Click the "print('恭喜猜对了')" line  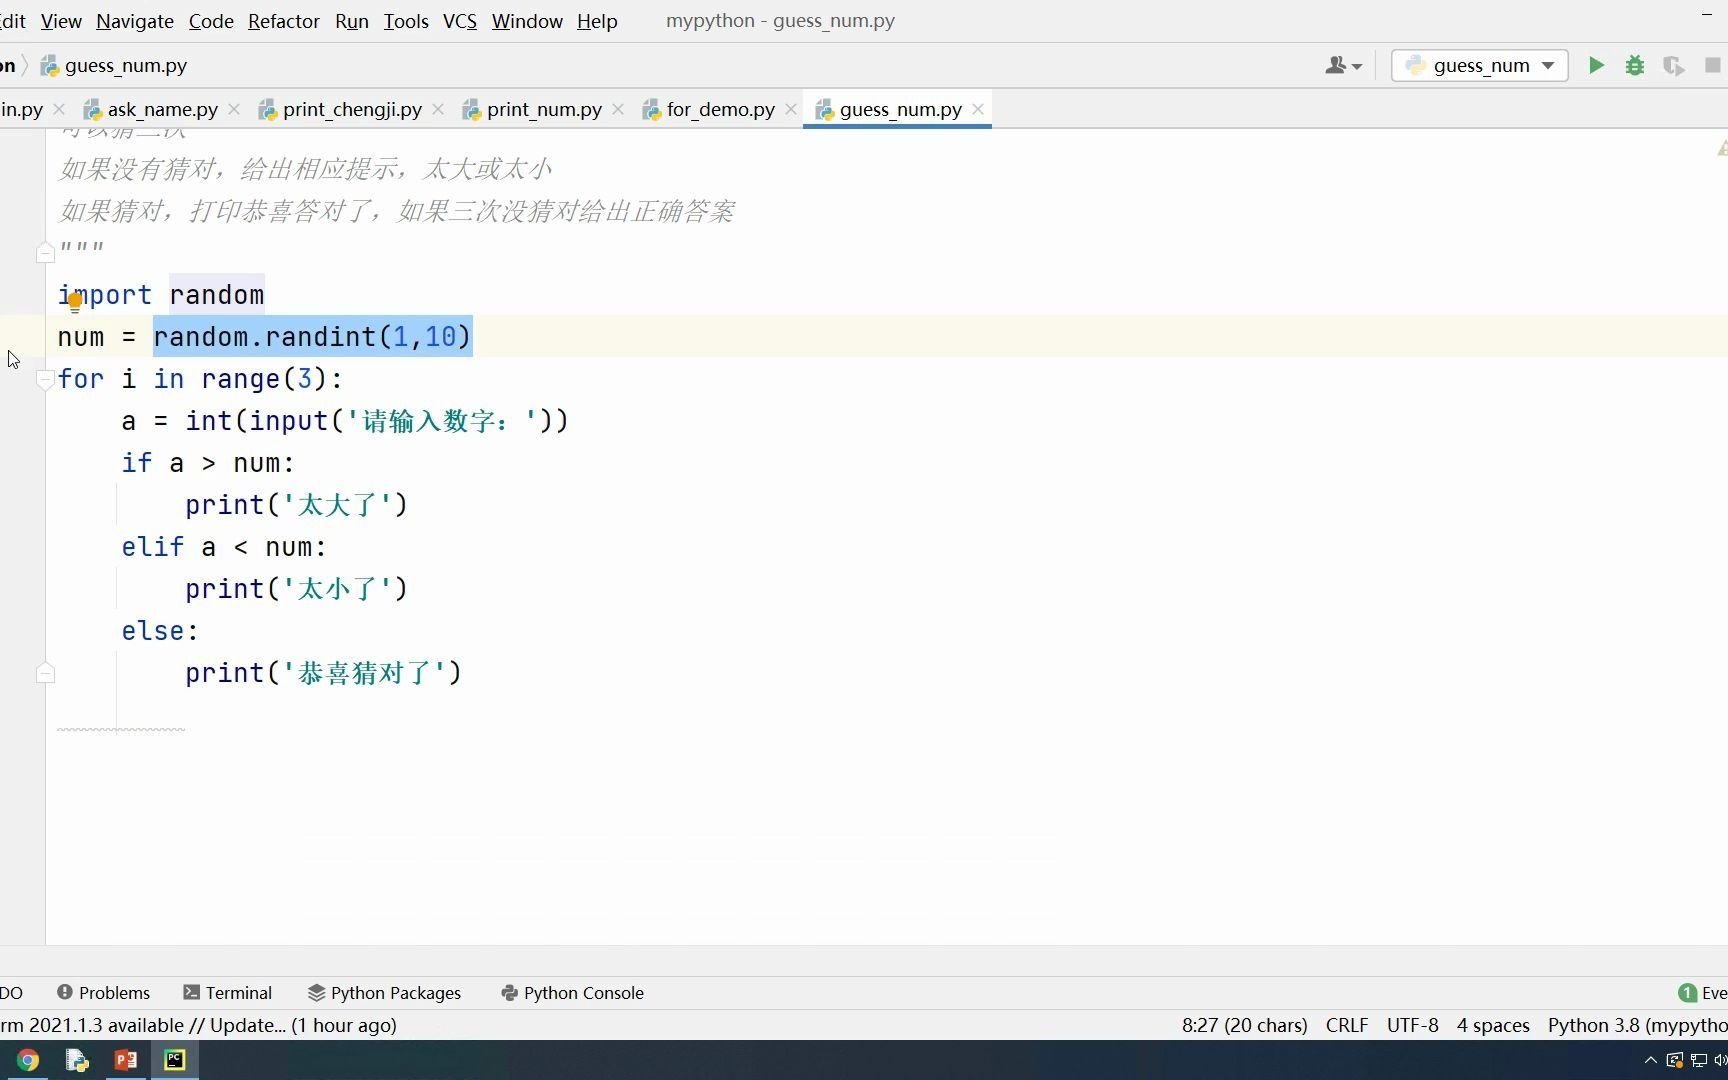323,673
